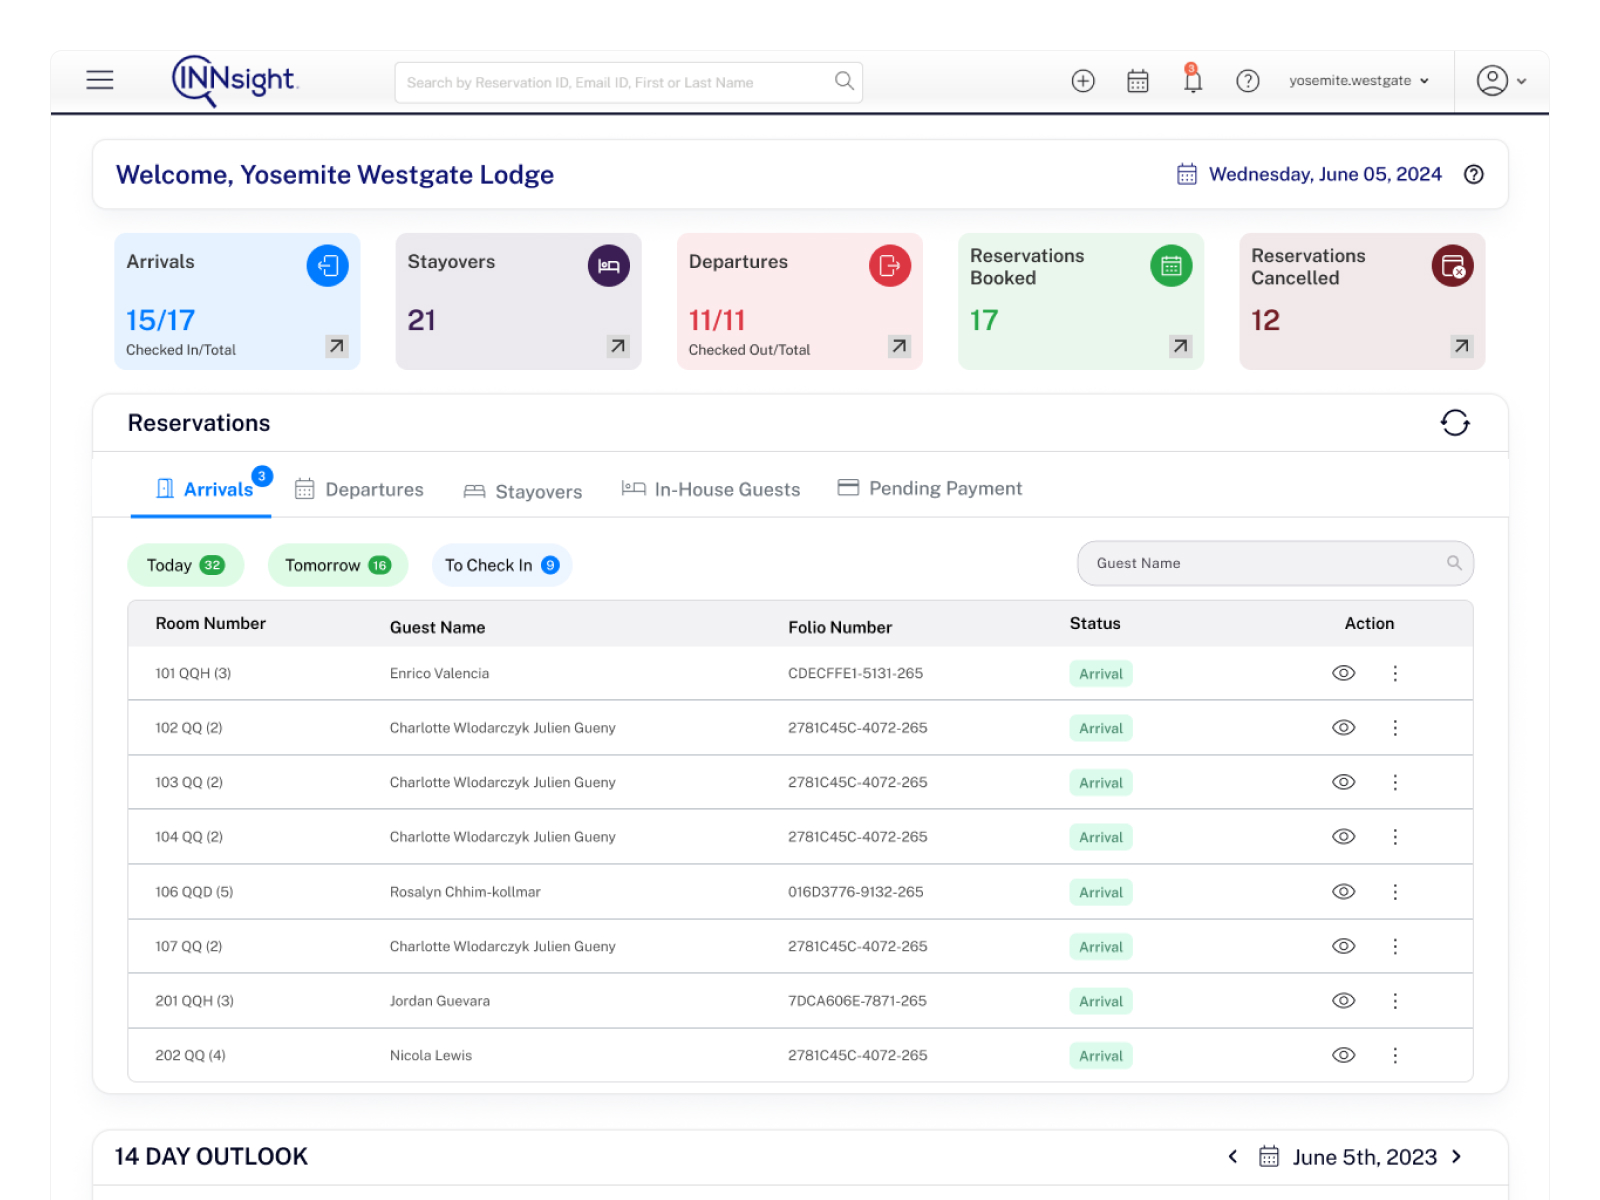Click June 5th, 2023 outlook date
1600x1200 pixels.
(1364, 1157)
